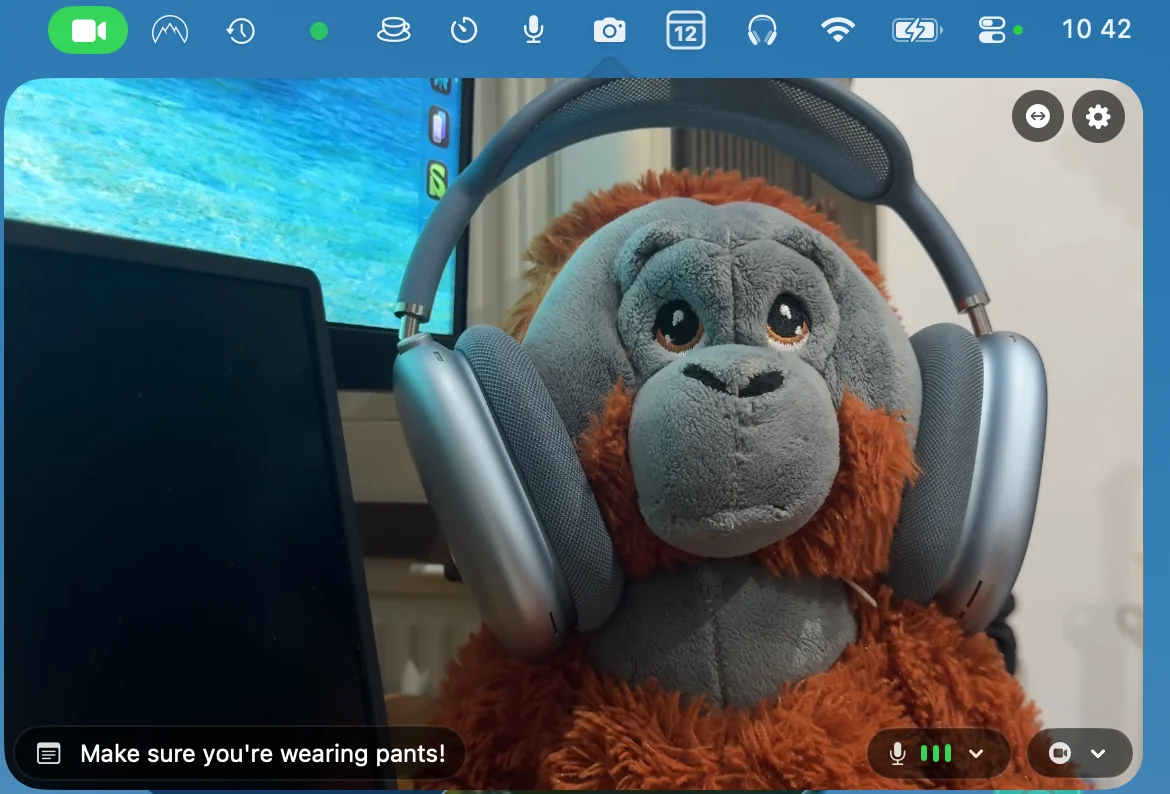1170x794 pixels.
Task: Click the camera menu bar icon
Action: tap(610, 31)
